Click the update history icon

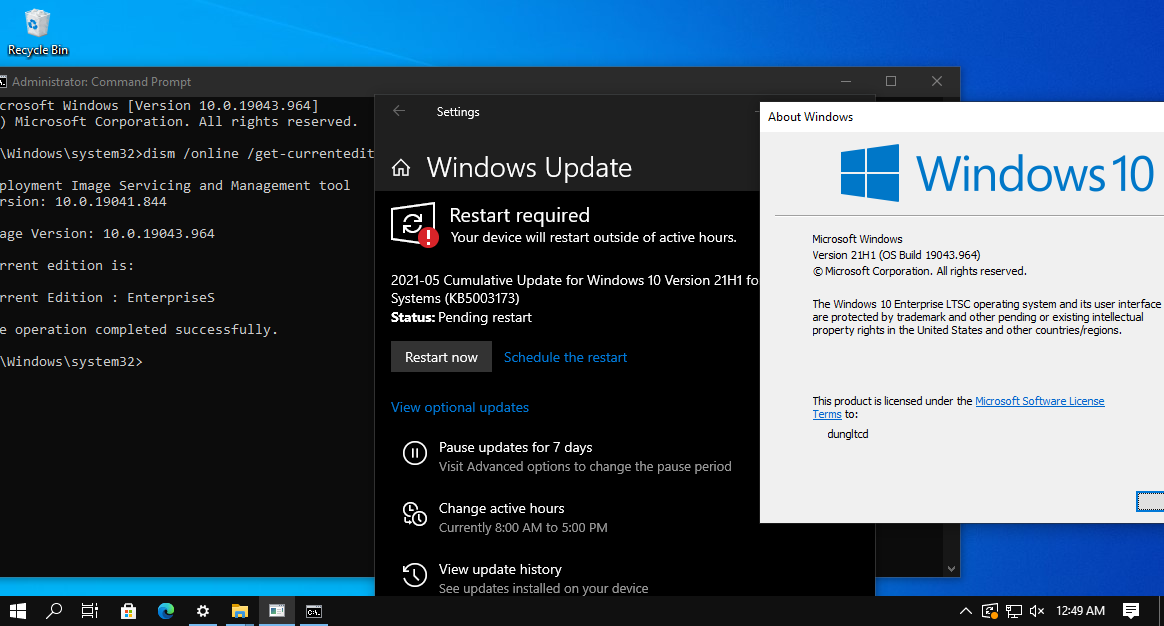click(414, 575)
